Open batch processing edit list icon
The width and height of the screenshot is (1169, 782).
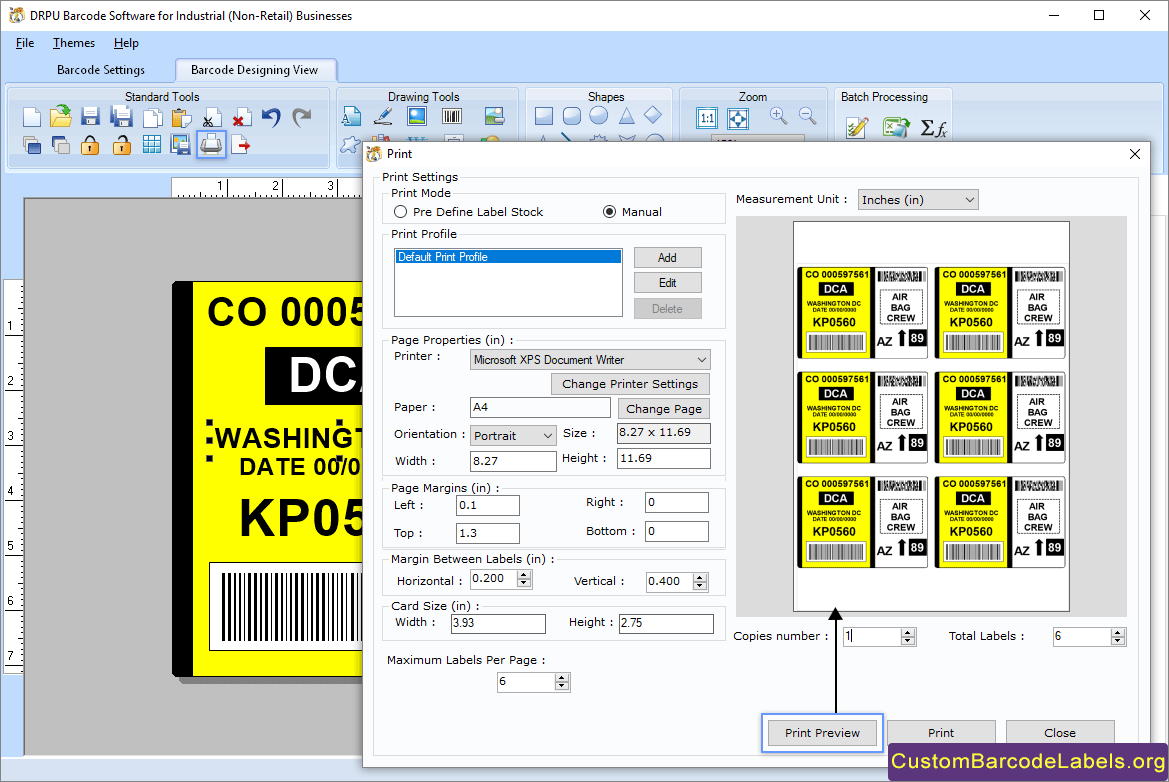(x=857, y=127)
